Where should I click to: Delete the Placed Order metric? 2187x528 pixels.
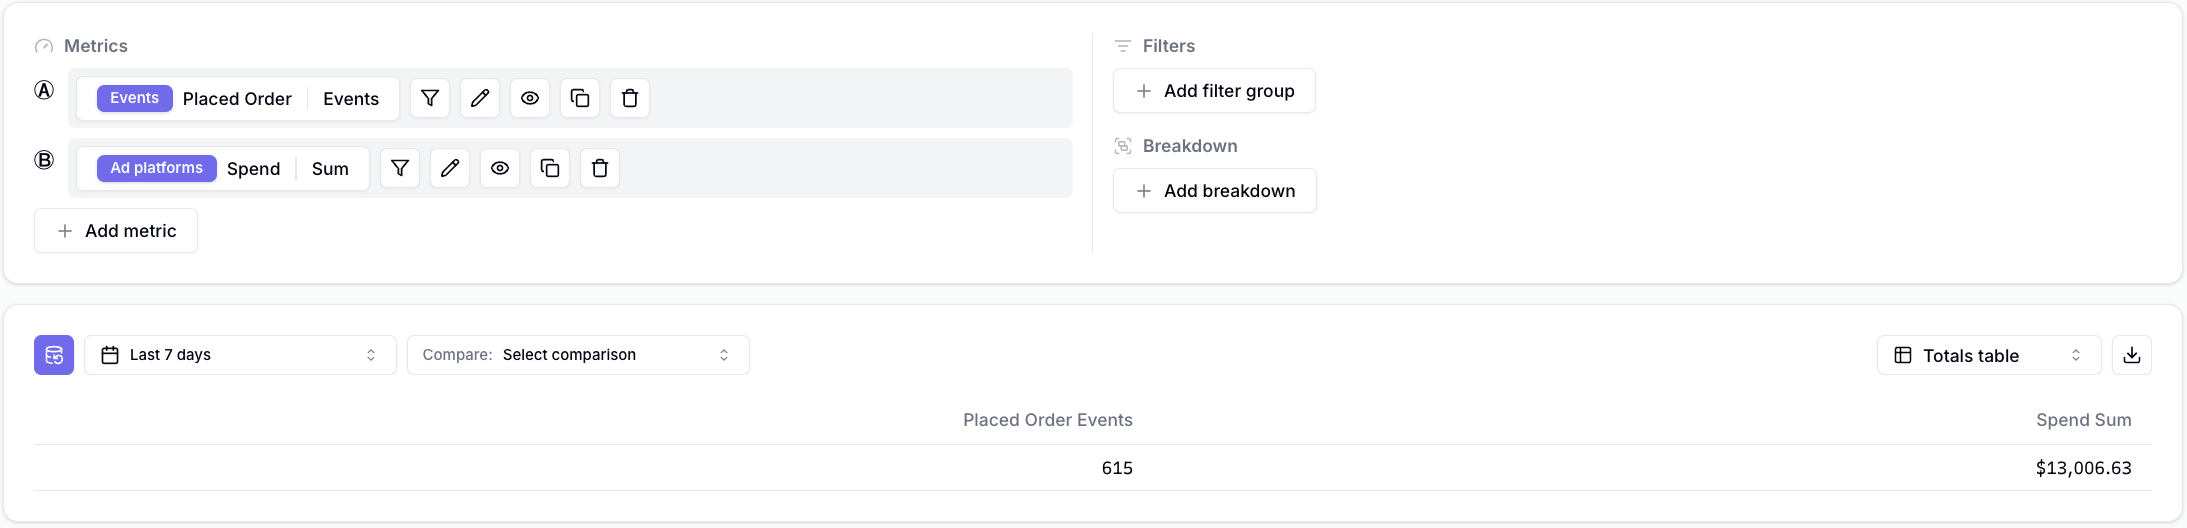click(630, 98)
